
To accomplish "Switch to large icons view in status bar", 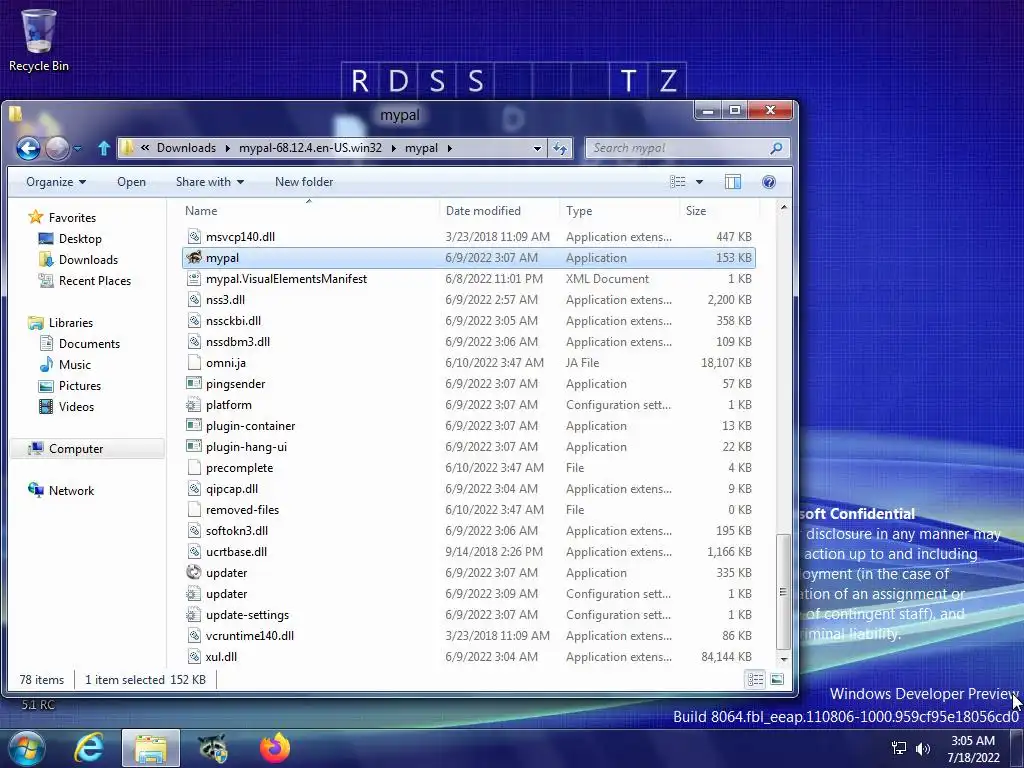I will [777, 680].
